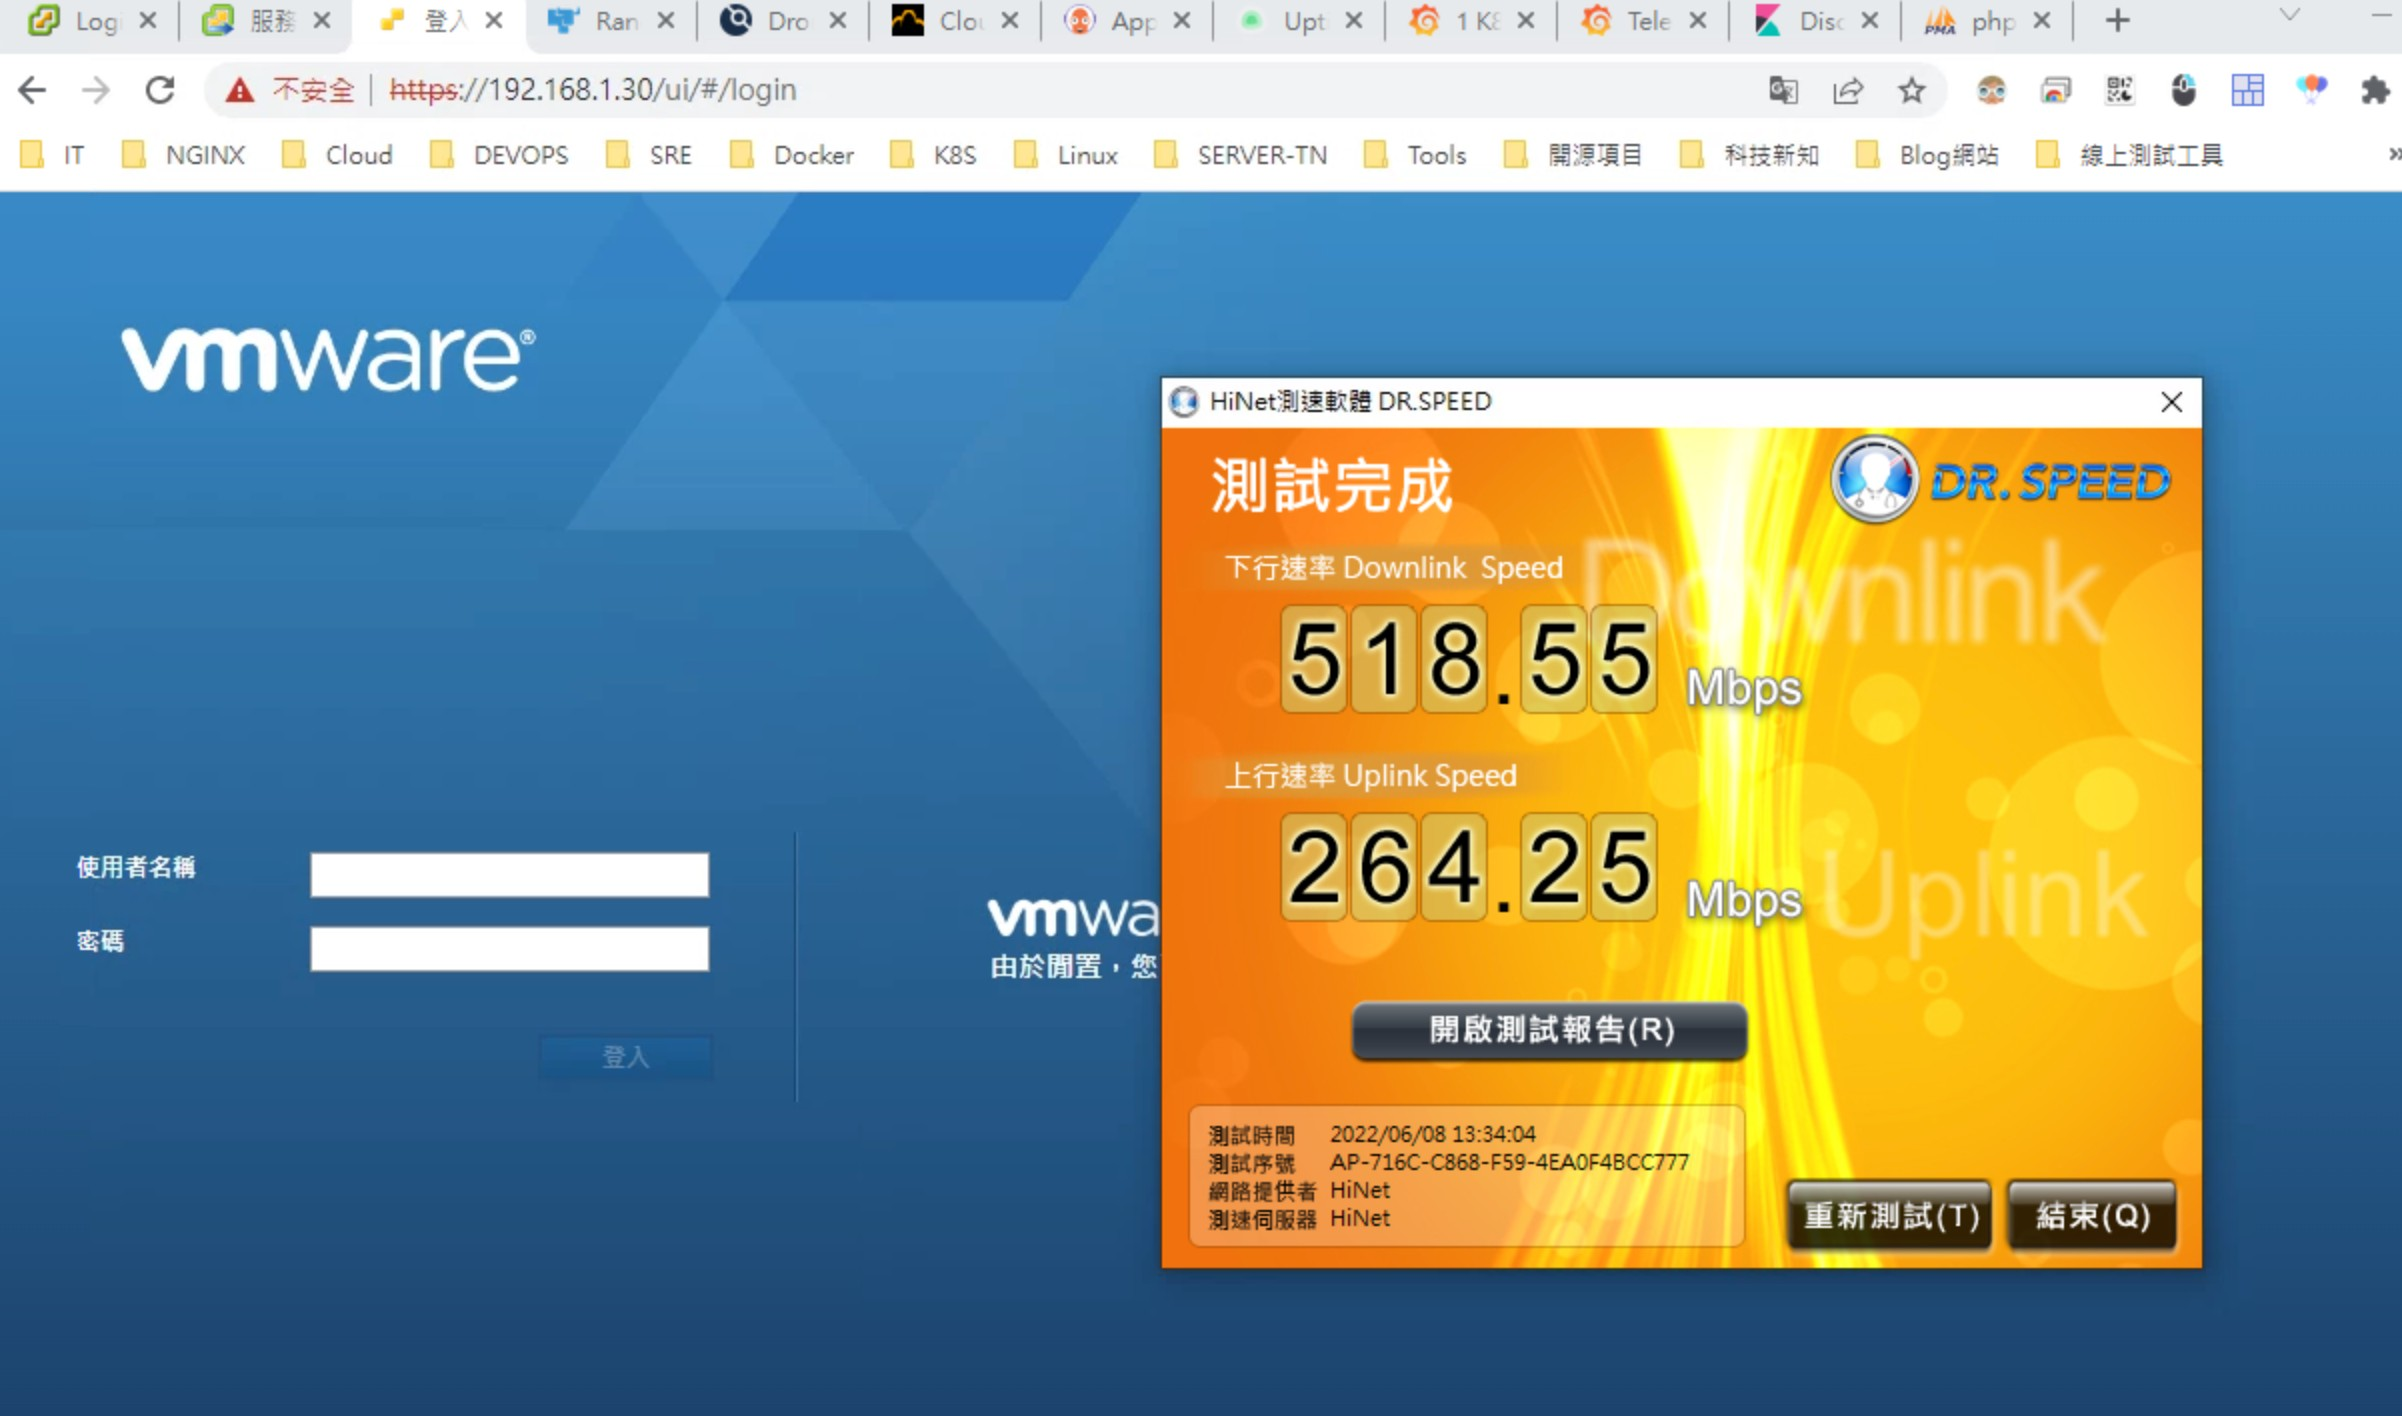The image size is (2402, 1416).
Task: Open the 開源項目 bookmark folder
Action: coord(1573,155)
